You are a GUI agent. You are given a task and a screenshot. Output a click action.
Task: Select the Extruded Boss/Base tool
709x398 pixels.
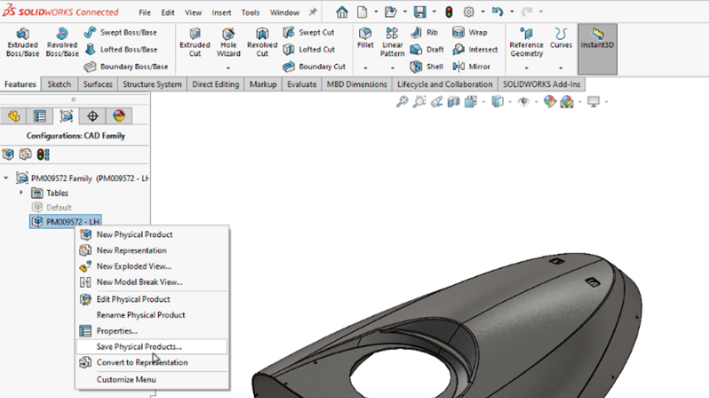(23, 43)
